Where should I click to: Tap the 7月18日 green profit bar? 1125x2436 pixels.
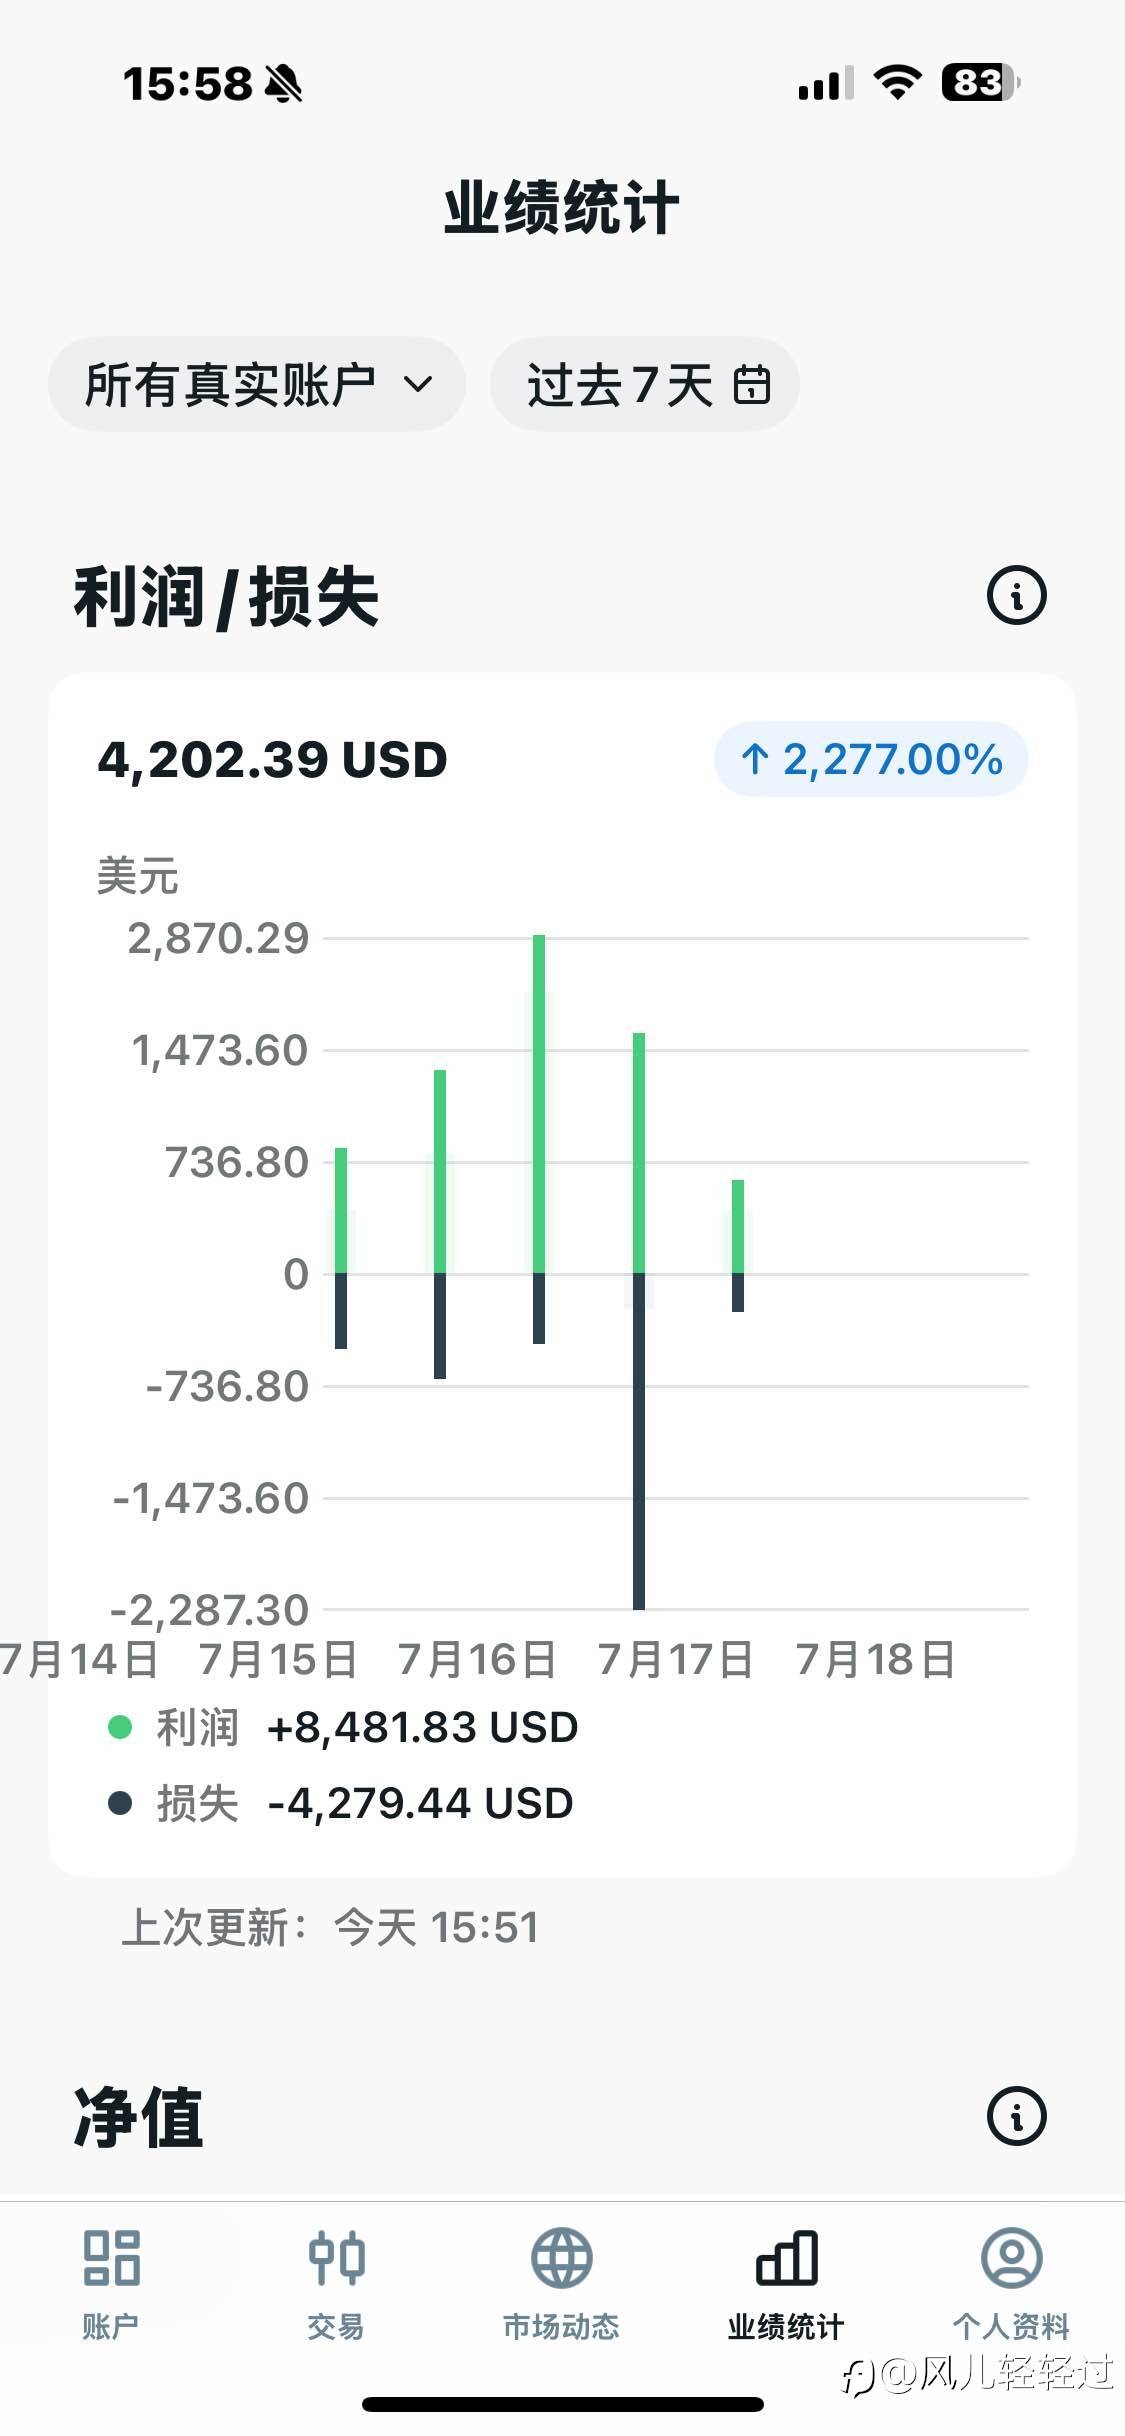click(738, 1226)
